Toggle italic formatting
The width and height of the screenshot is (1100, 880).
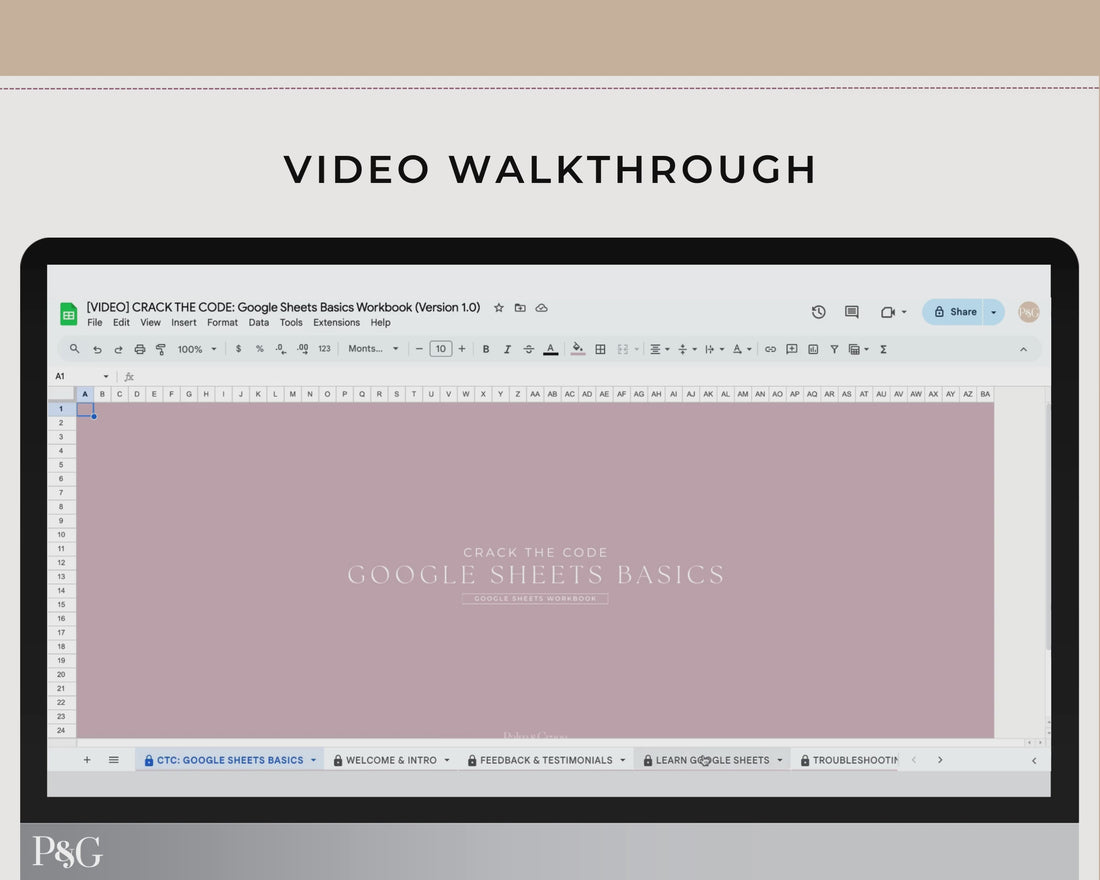507,349
